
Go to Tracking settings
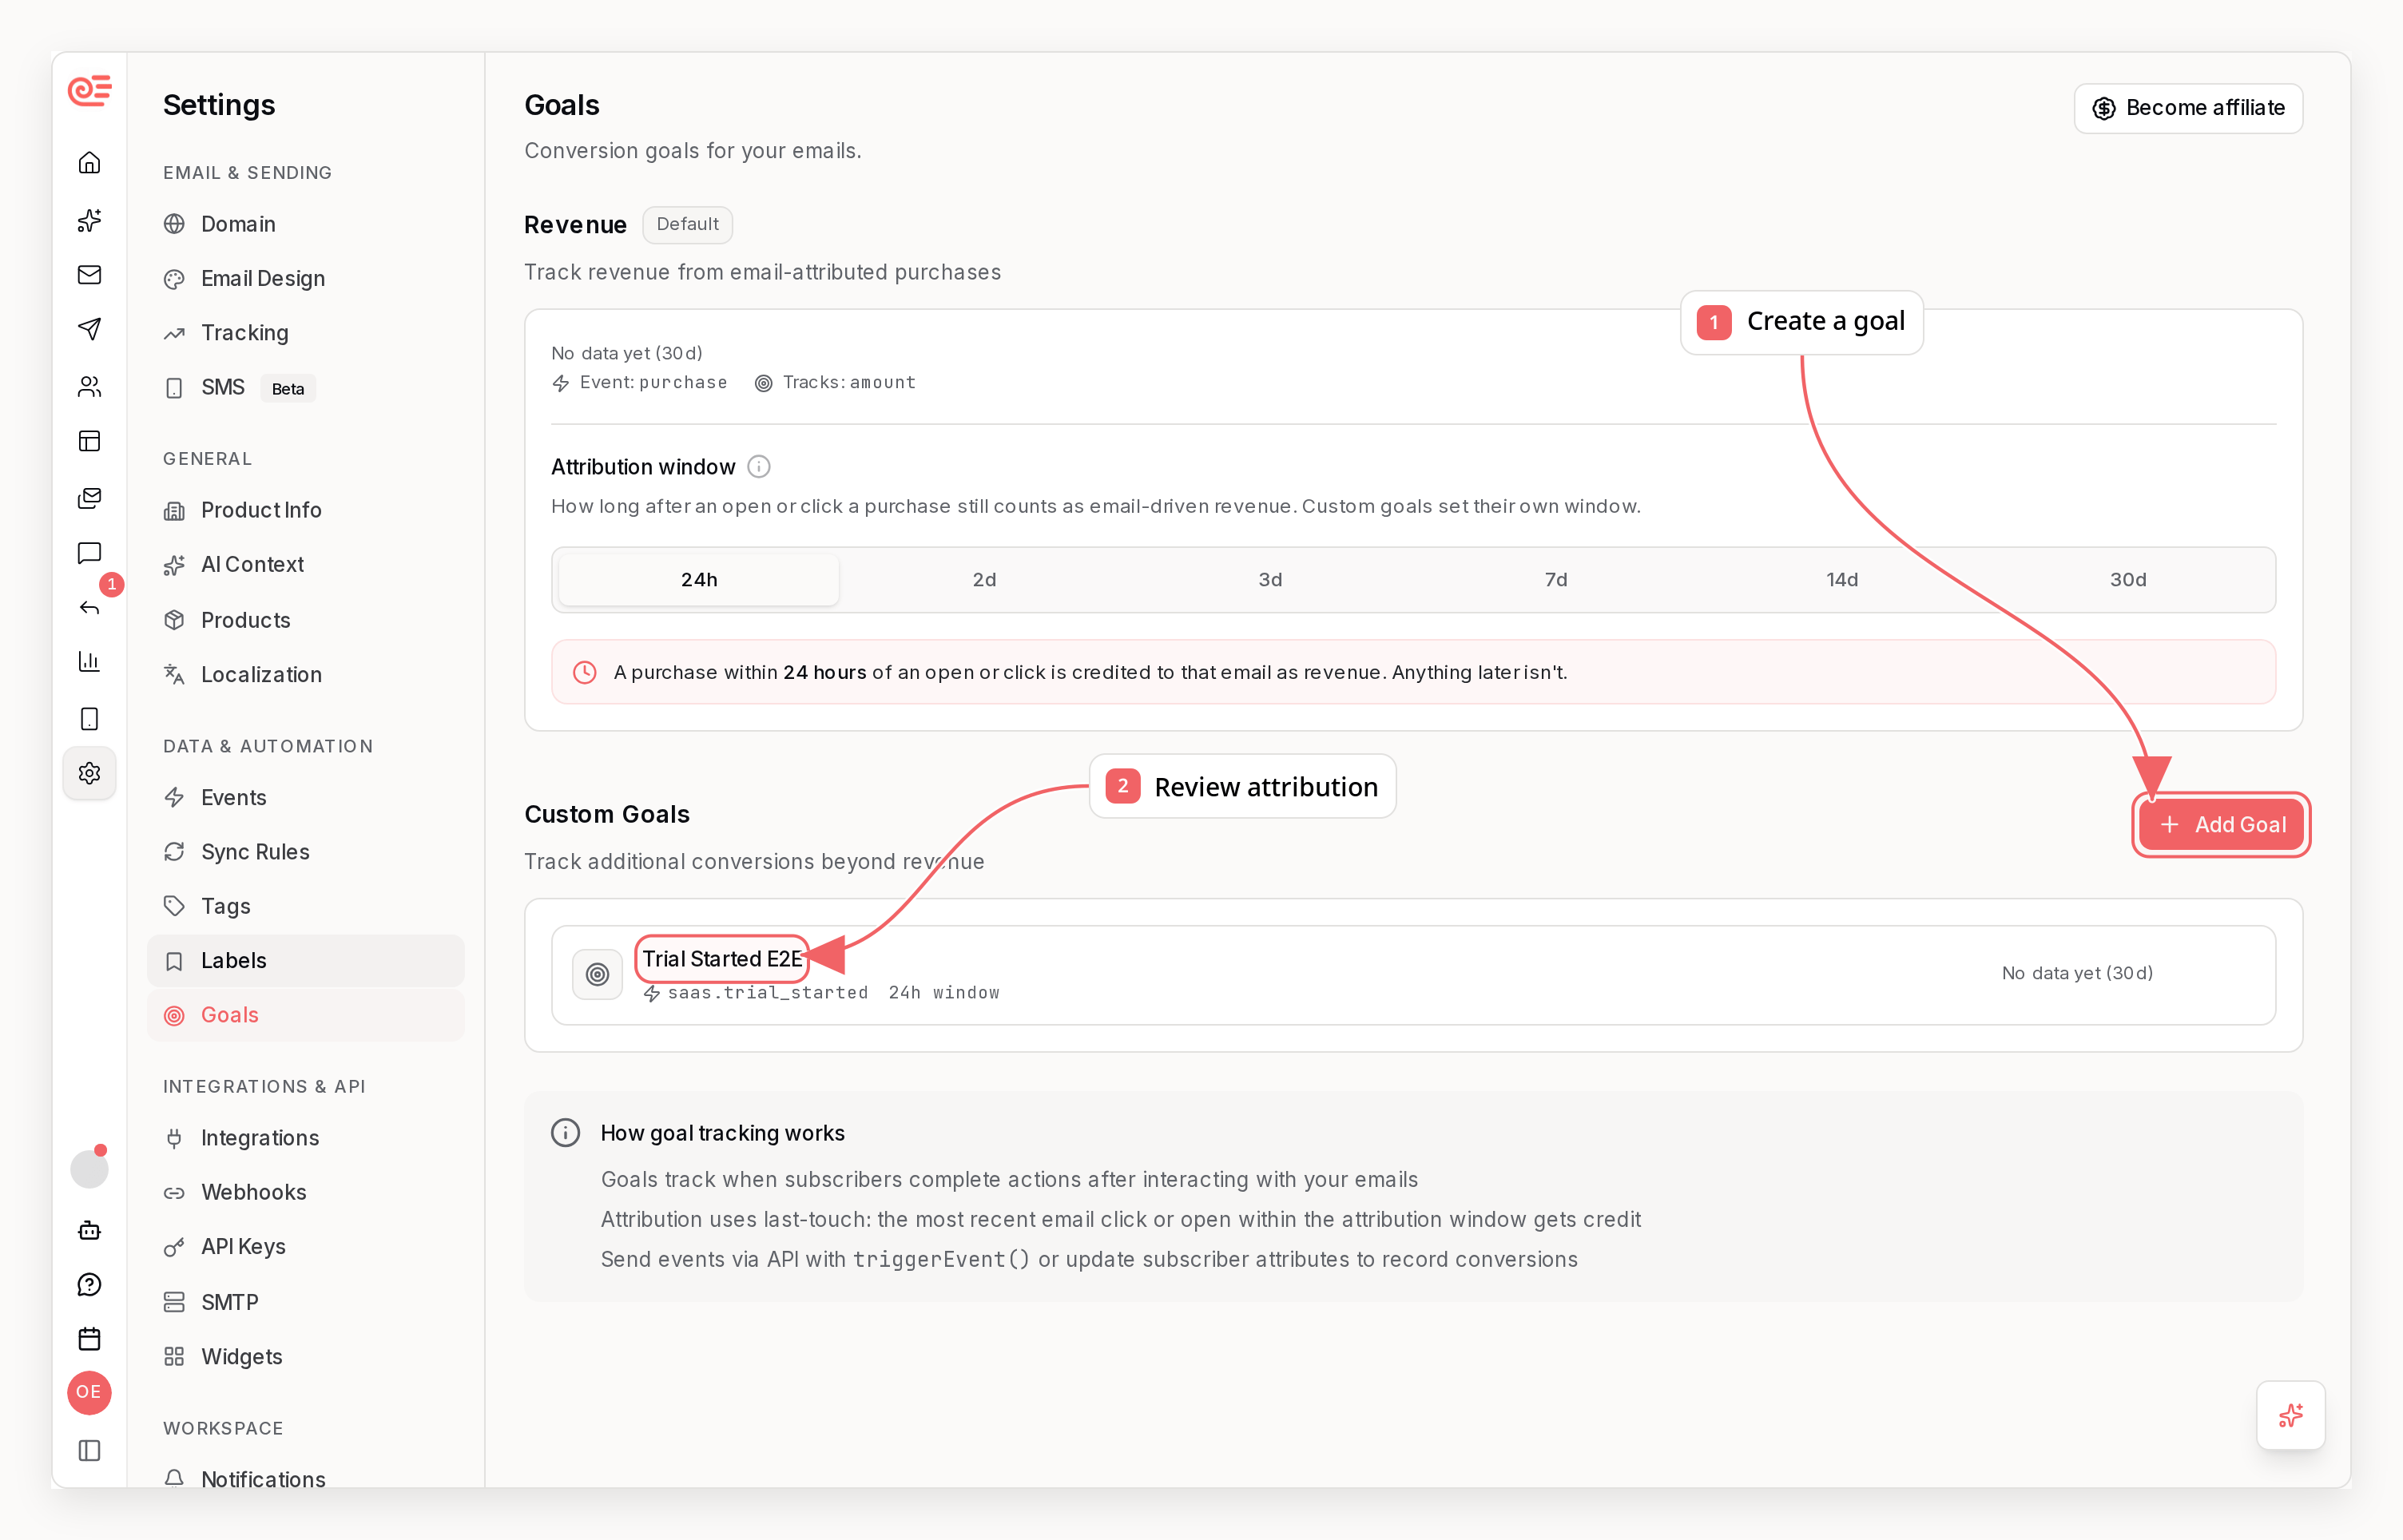pos(306,333)
